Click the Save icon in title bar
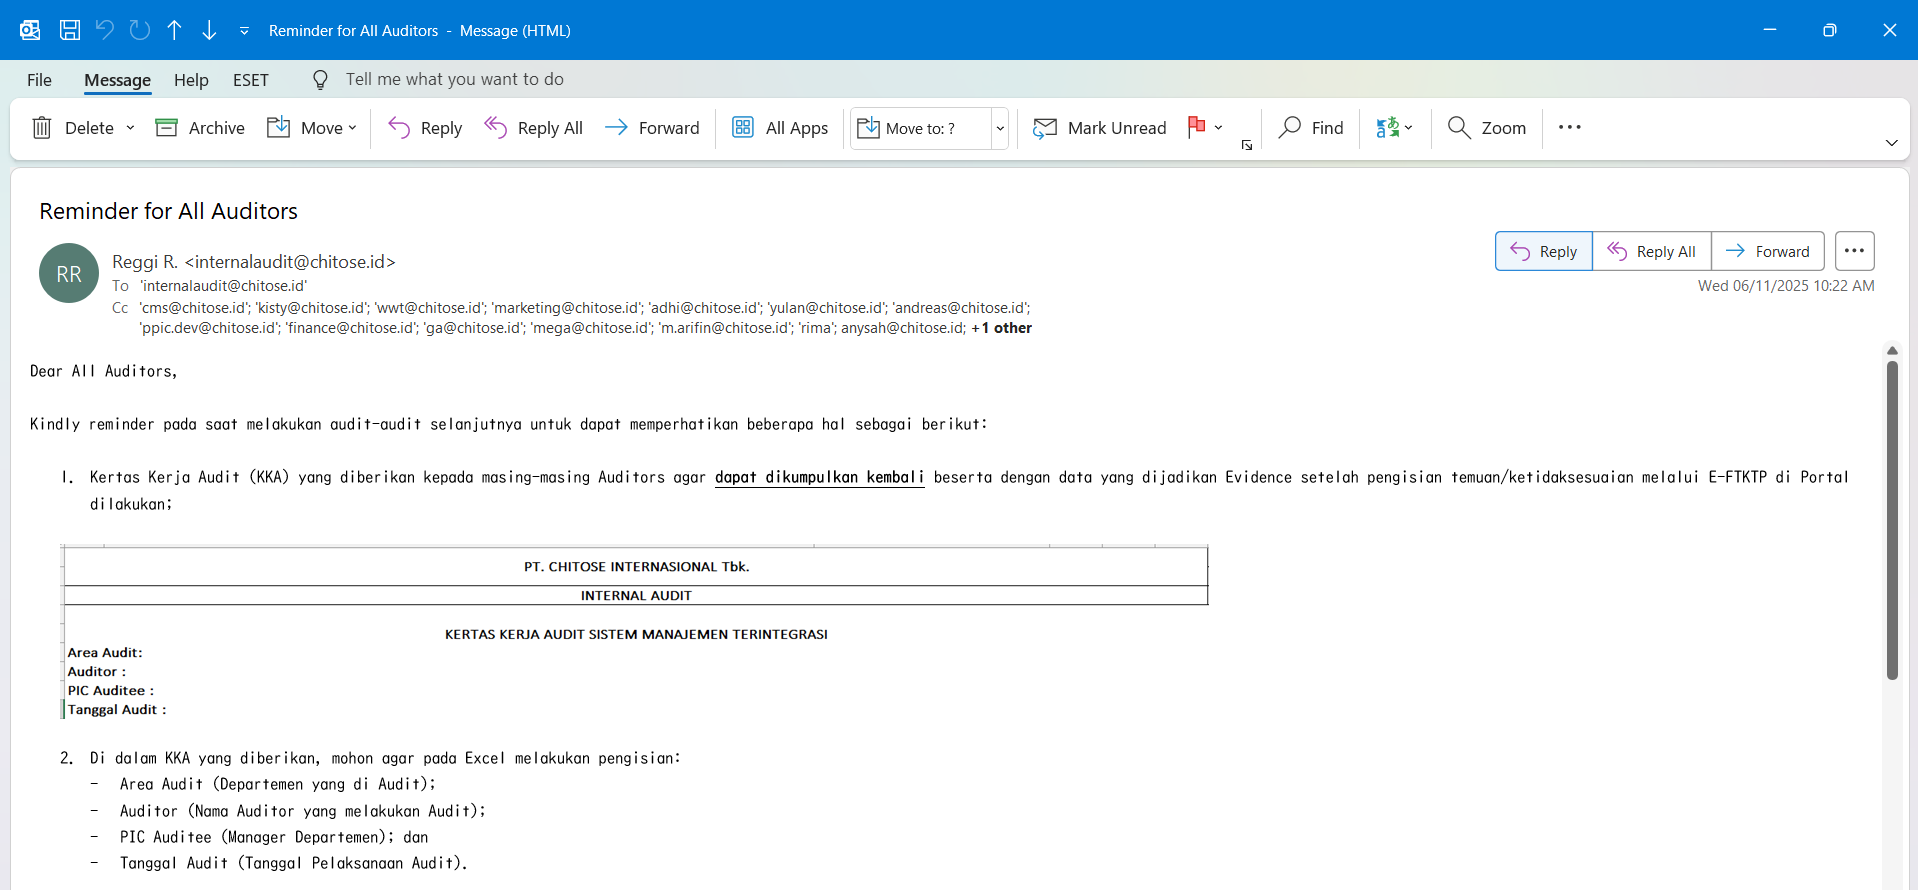 point(69,30)
